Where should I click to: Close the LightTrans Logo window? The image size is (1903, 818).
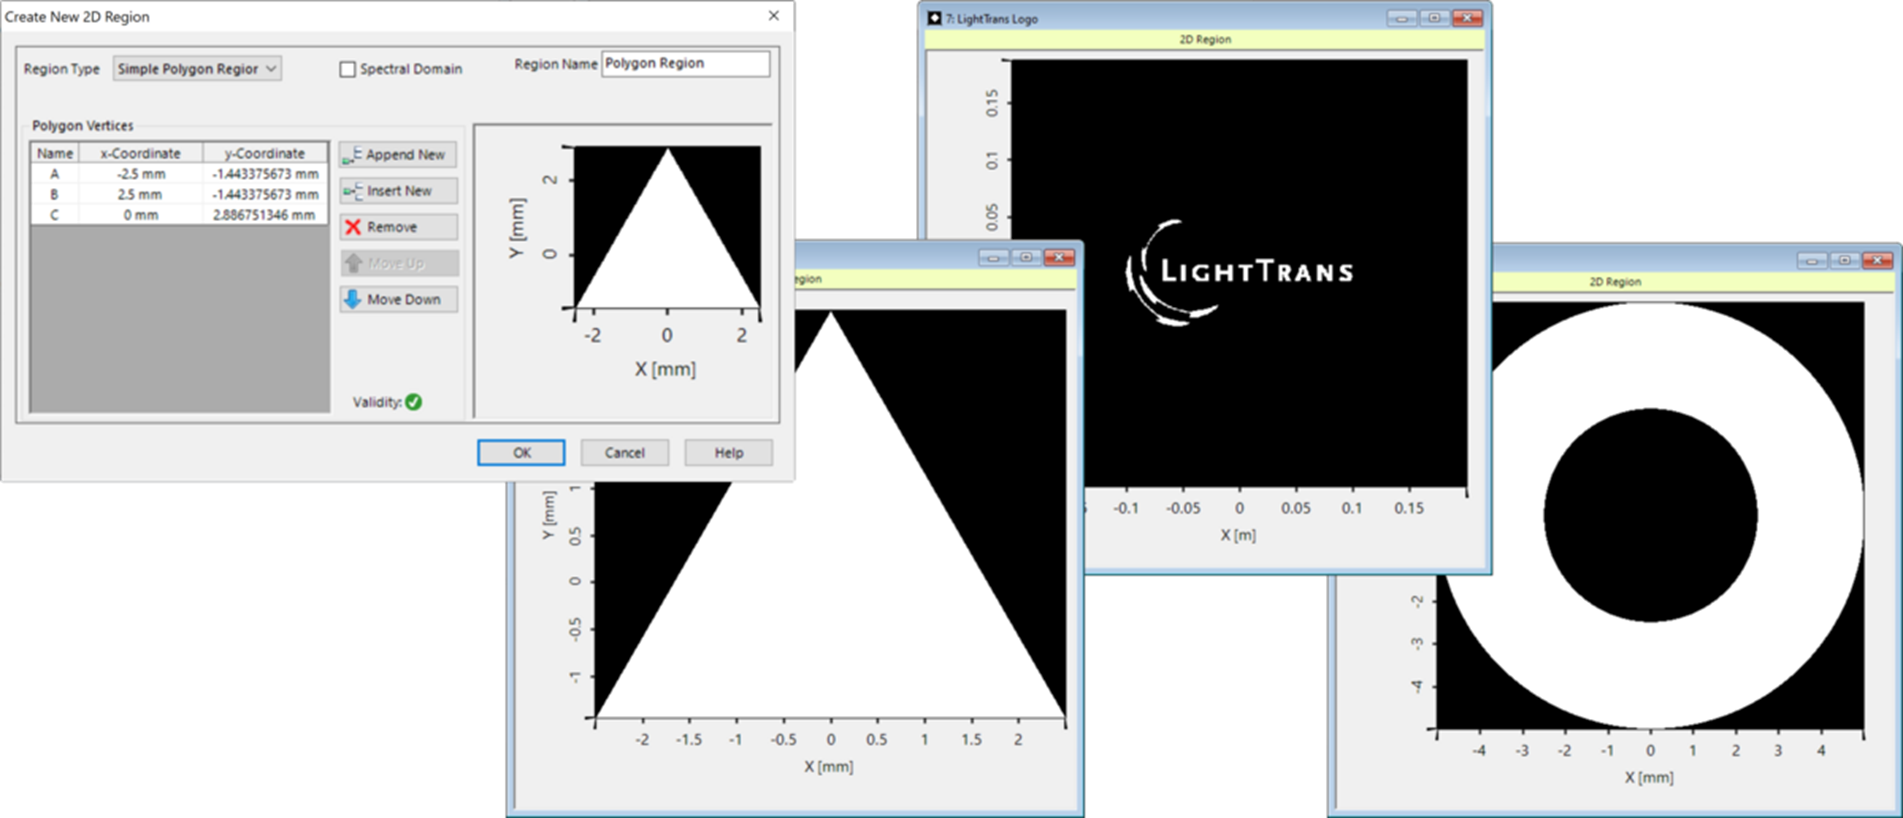1467,18
